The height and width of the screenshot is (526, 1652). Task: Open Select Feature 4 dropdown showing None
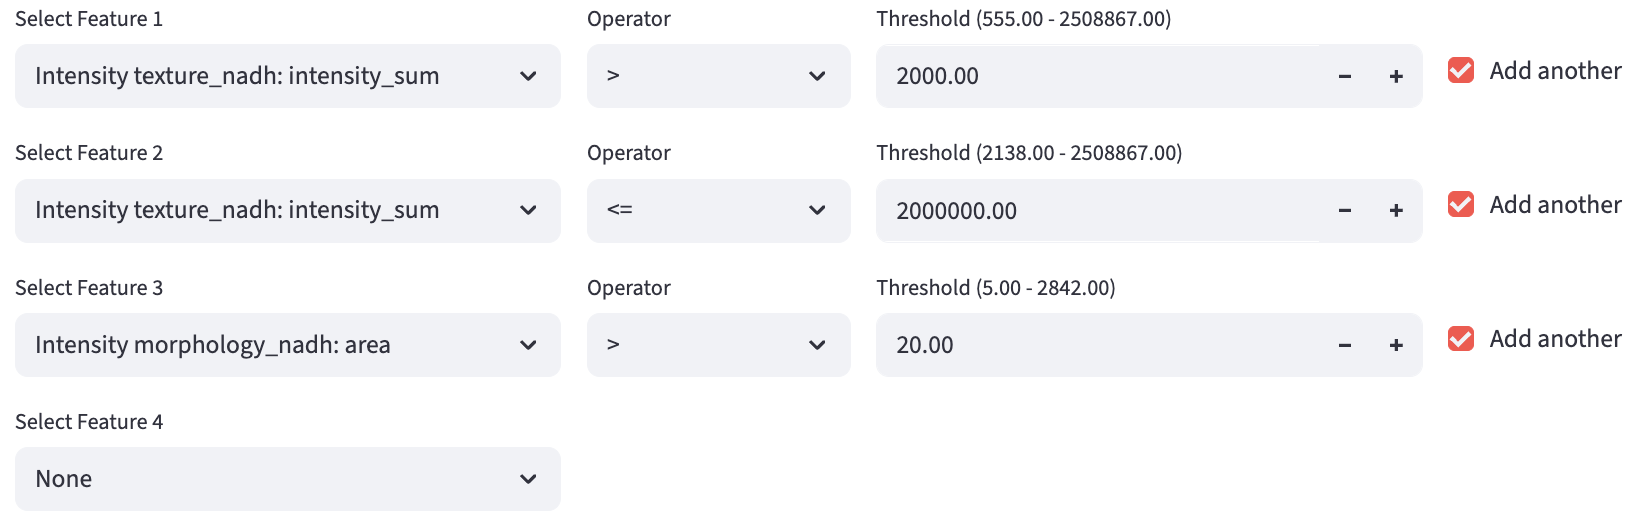pyautogui.click(x=287, y=479)
